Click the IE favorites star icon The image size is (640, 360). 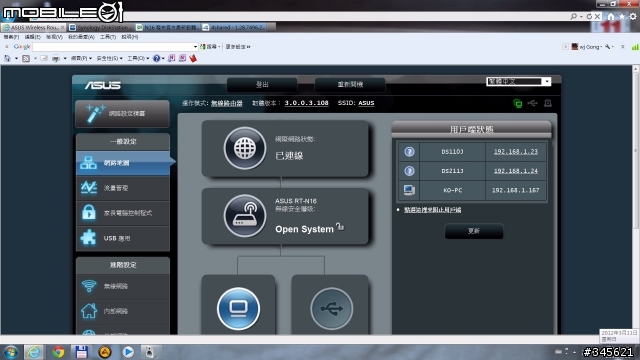click(x=622, y=16)
